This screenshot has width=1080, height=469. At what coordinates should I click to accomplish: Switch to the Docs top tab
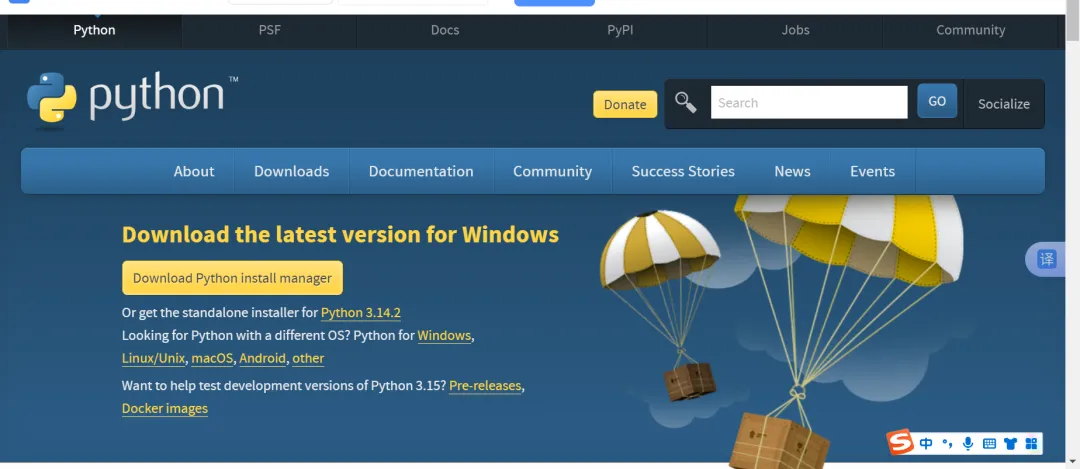tap(445, 30)
